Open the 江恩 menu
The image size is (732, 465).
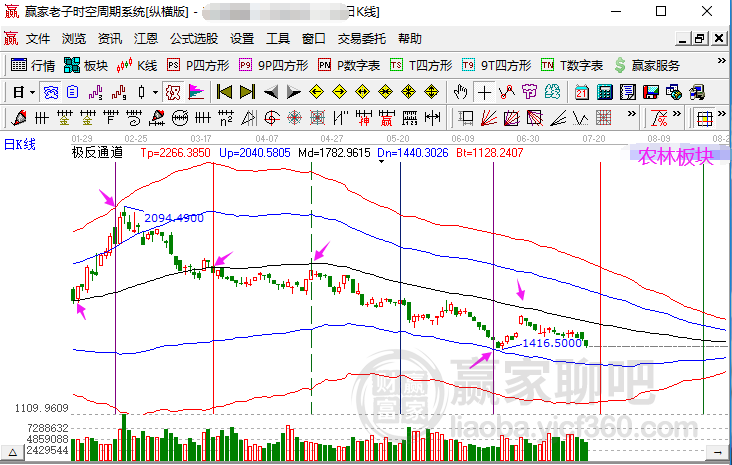click(x=146, y=39)
